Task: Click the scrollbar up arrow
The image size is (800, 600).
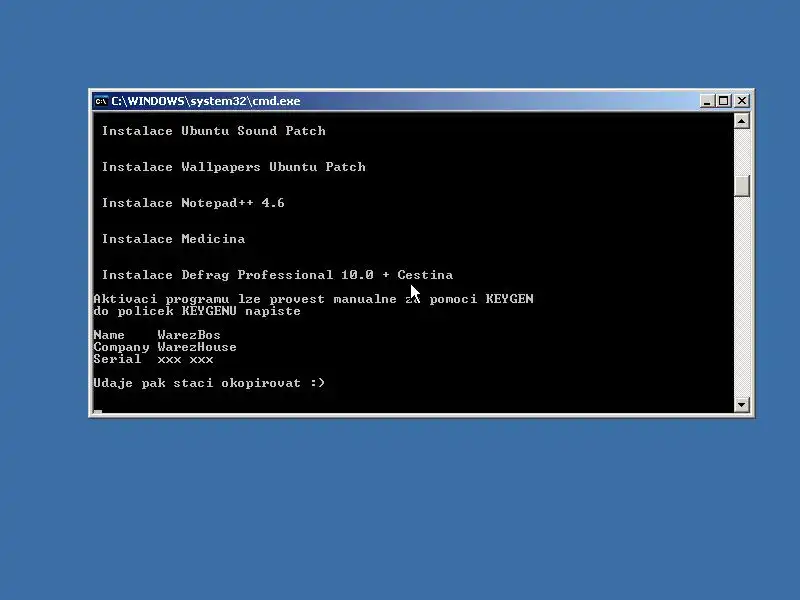Action: (741, 121)
